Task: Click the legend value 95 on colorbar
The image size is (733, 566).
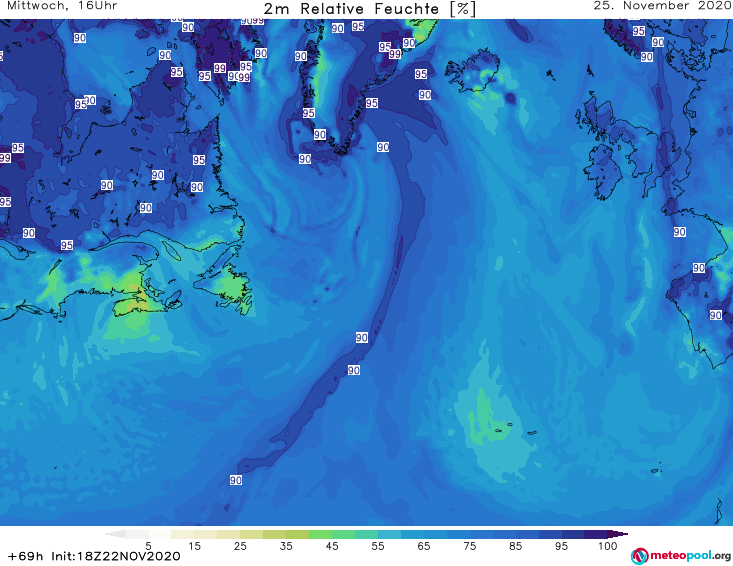Action: [561, 546]
